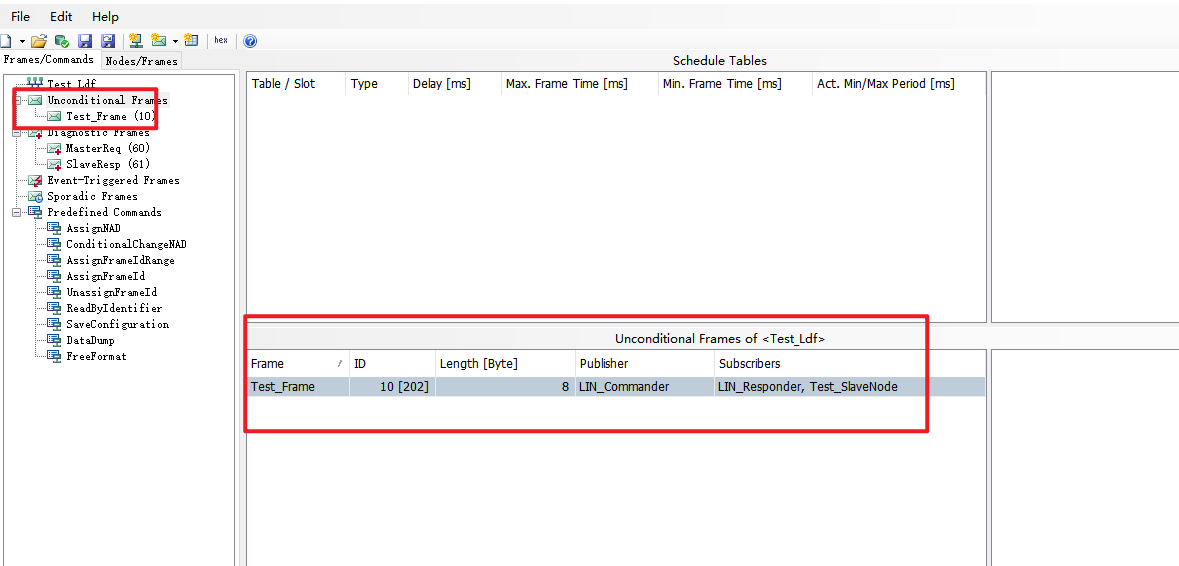Toggle the hex display button
This screenshot has width=1179, height=566.
[221, 41]
